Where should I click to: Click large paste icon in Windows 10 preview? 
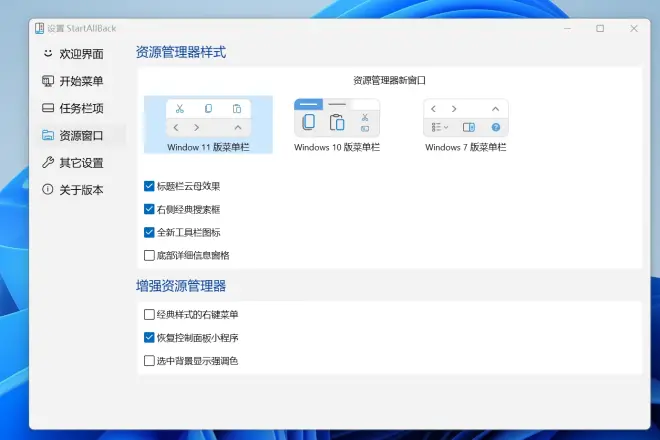[x=337, y=123]
